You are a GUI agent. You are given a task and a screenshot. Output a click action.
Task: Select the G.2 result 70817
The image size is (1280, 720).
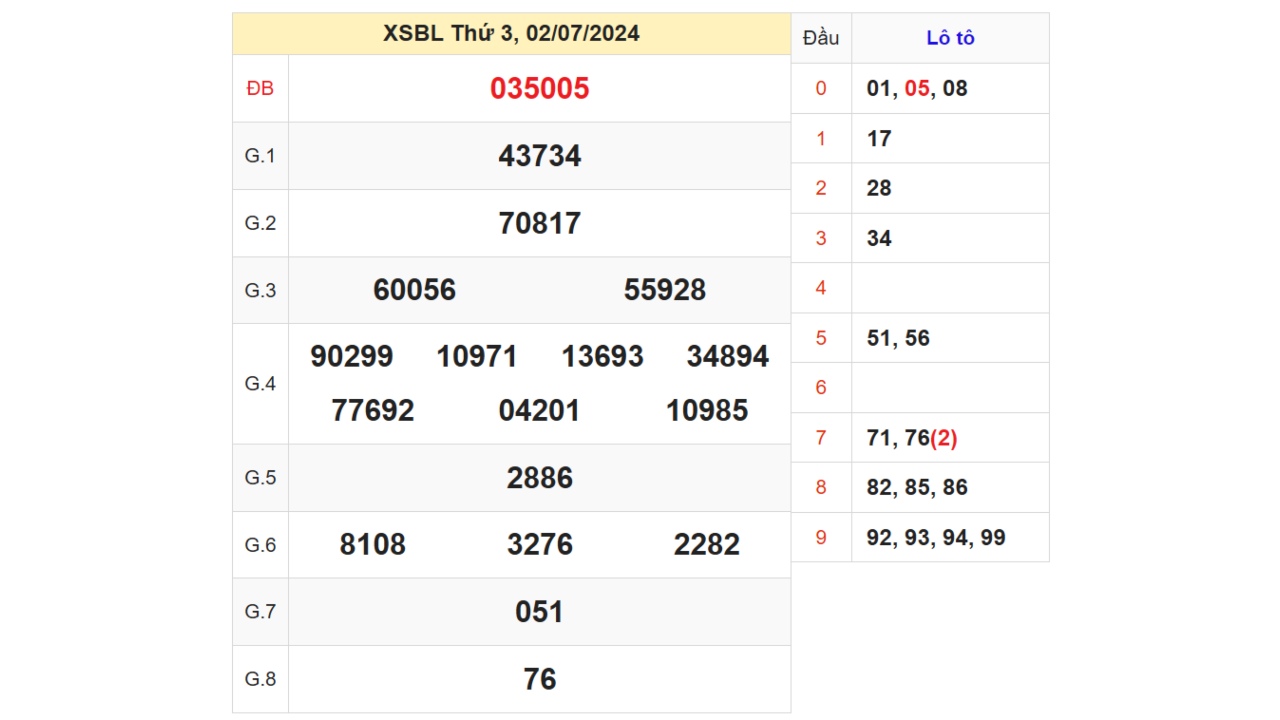click(540, 223)
